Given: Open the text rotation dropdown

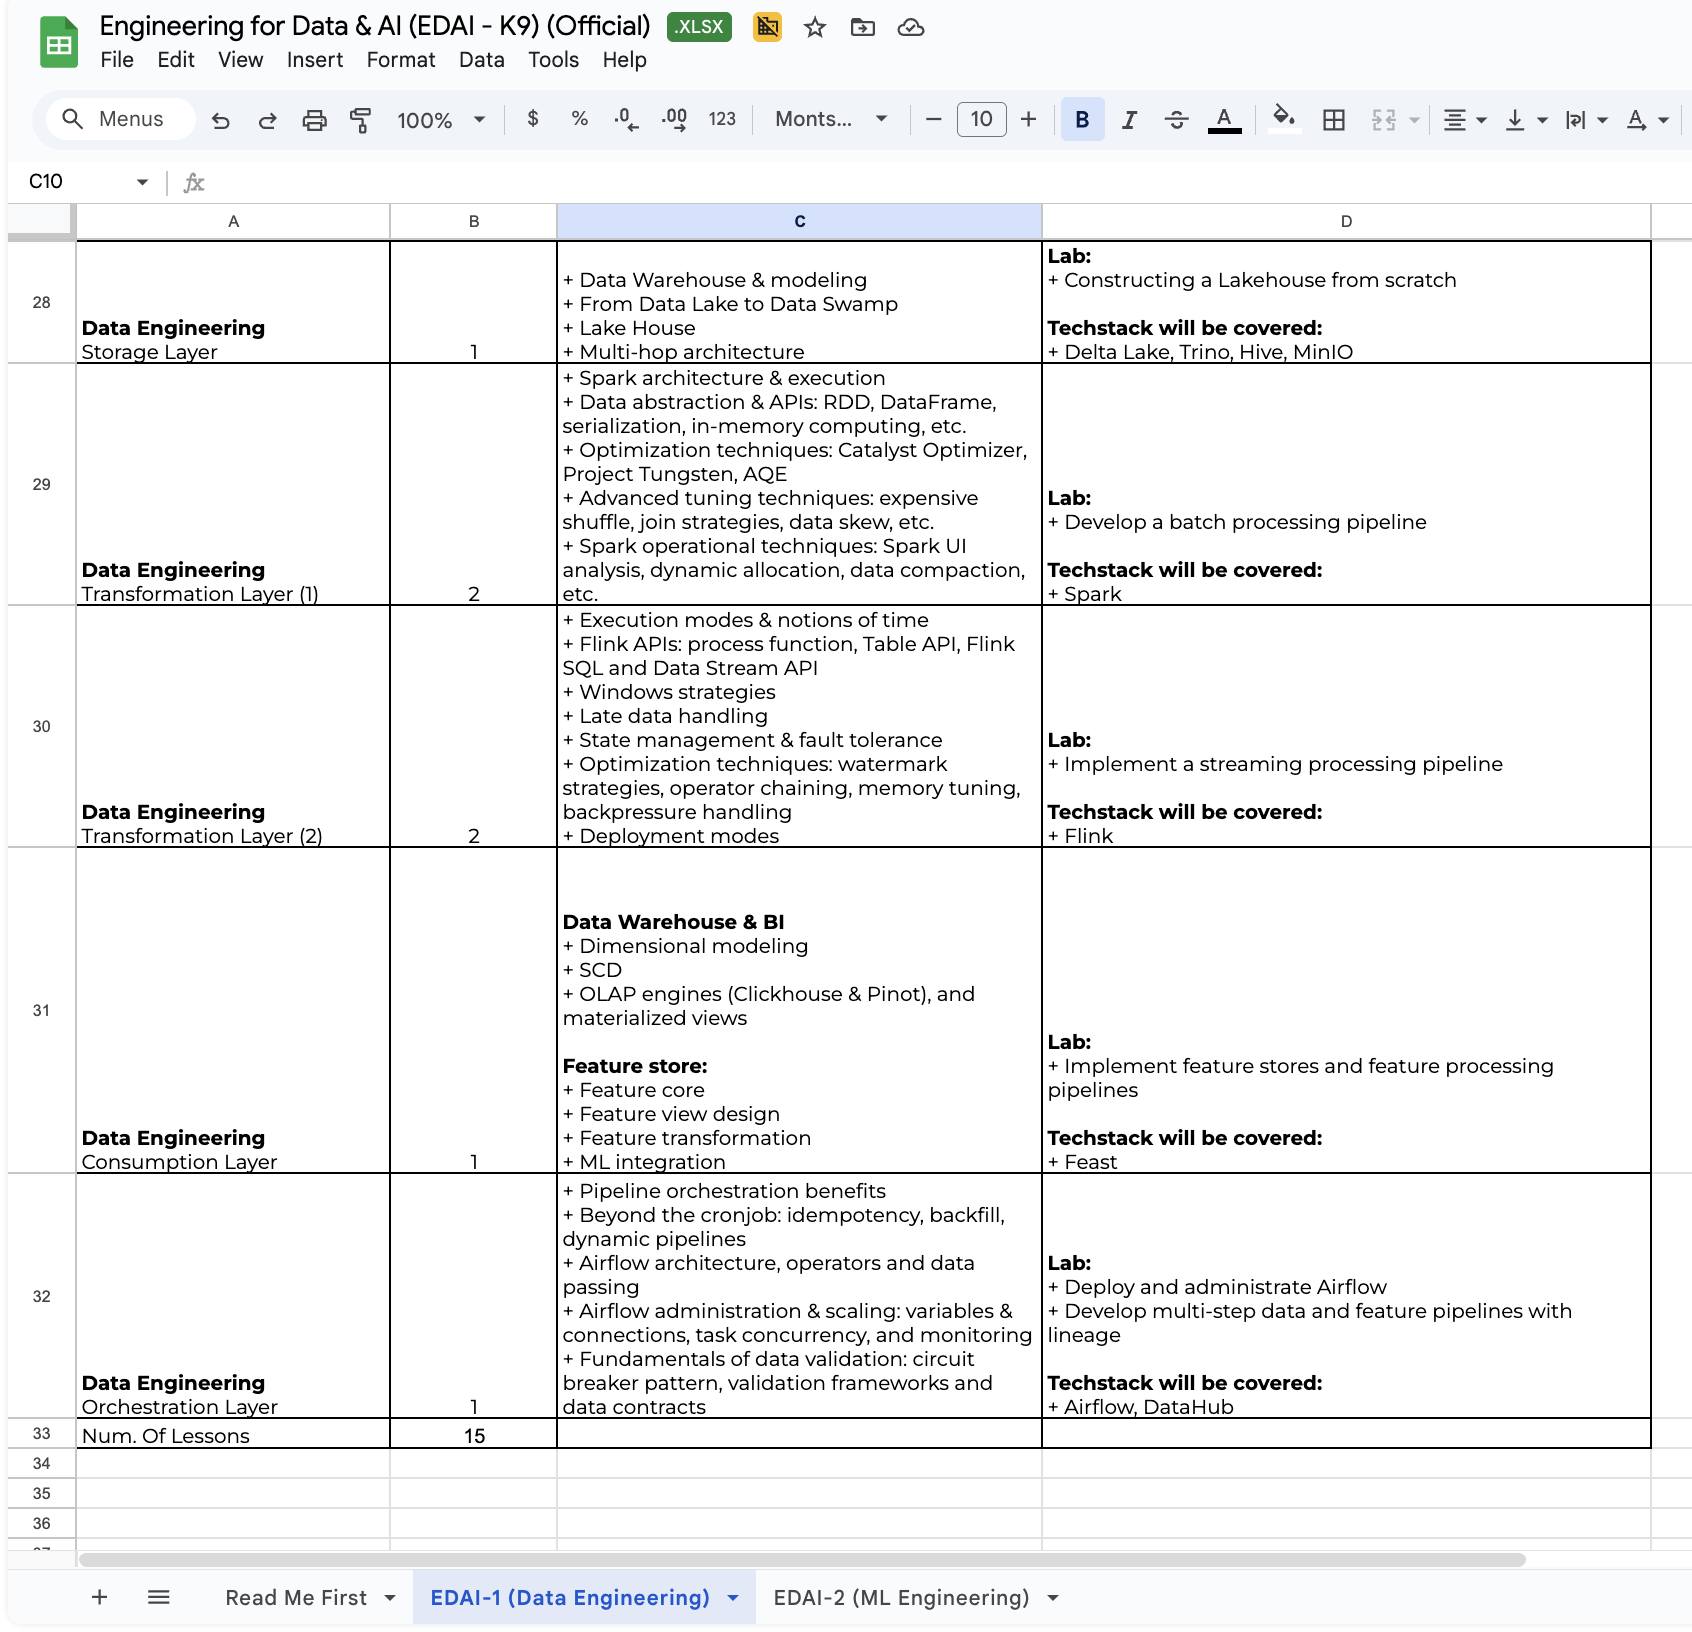Looking at the screenshot, I should click(x=1647, y=120).
